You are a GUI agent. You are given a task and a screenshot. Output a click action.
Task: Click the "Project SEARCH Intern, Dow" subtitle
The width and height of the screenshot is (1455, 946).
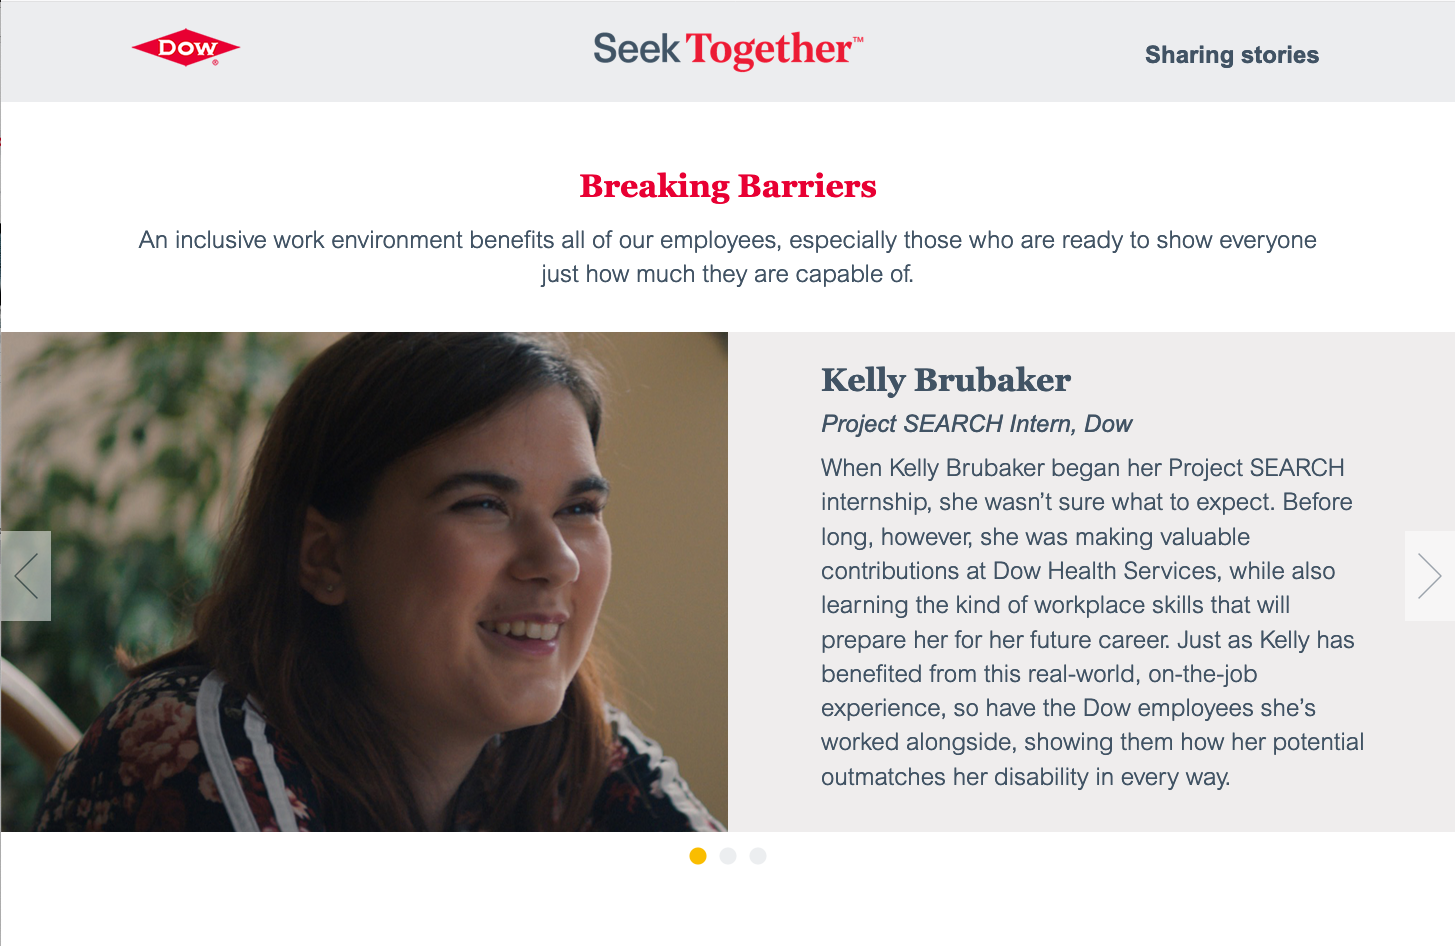pyautogui.click(x=976, y=424)
